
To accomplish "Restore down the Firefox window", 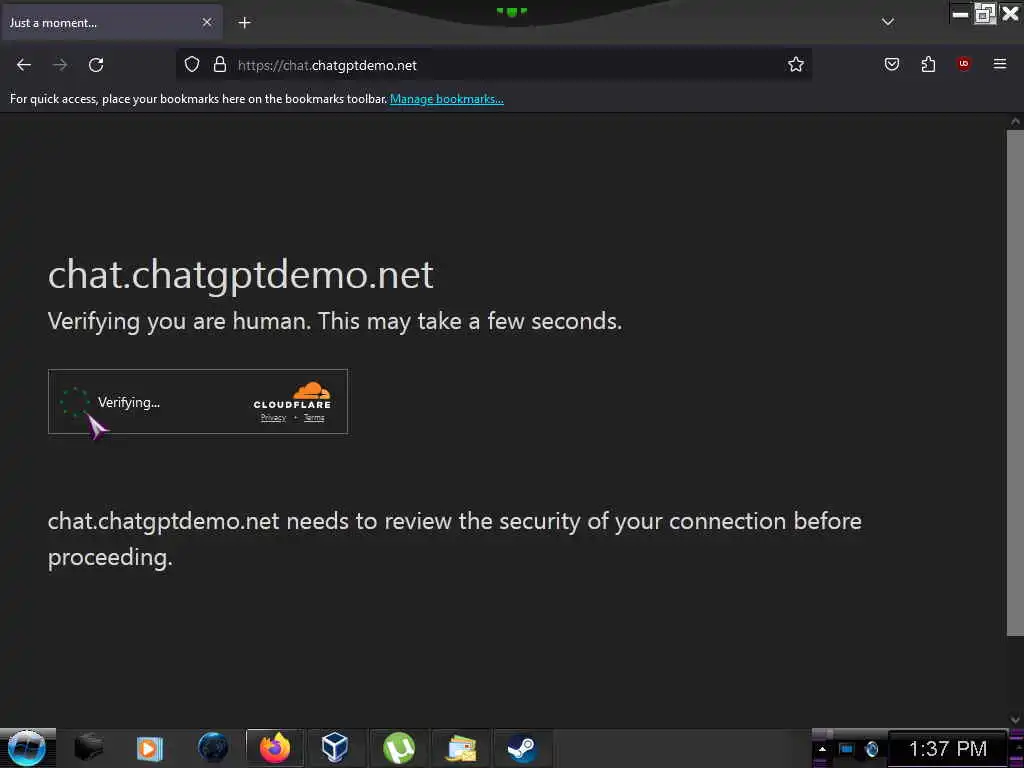I will point(985,14).
